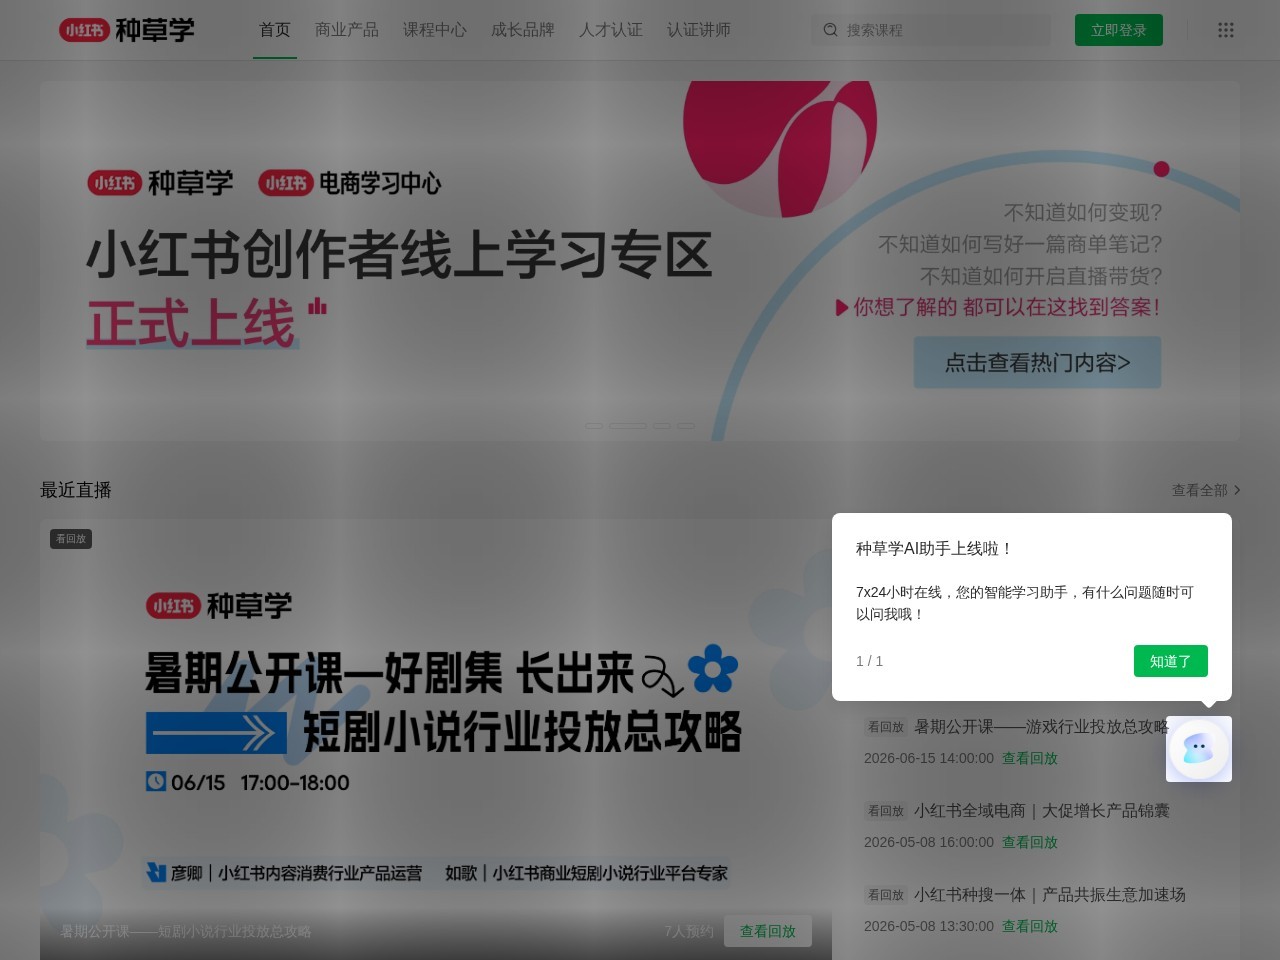The height and width of the screenshot is (960, 1280).
Task: Open the 暑期公开课 短剧小说 live thumbnail
Action: (436, 739)
